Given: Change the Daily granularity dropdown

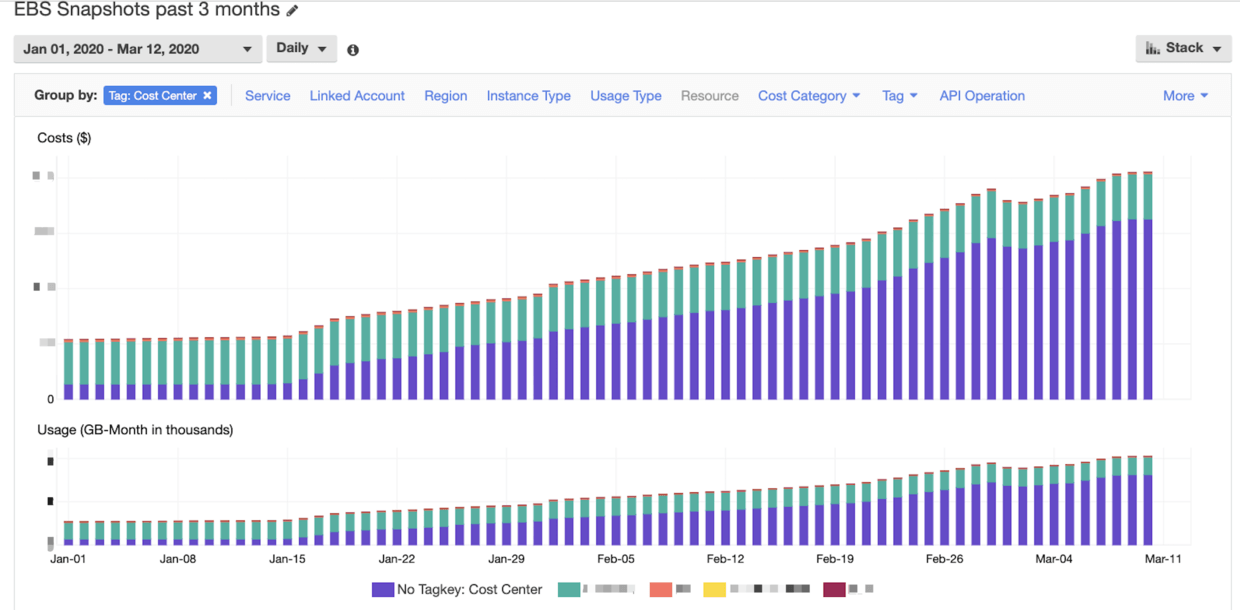Looking at the screenshot, I should 301,48.
